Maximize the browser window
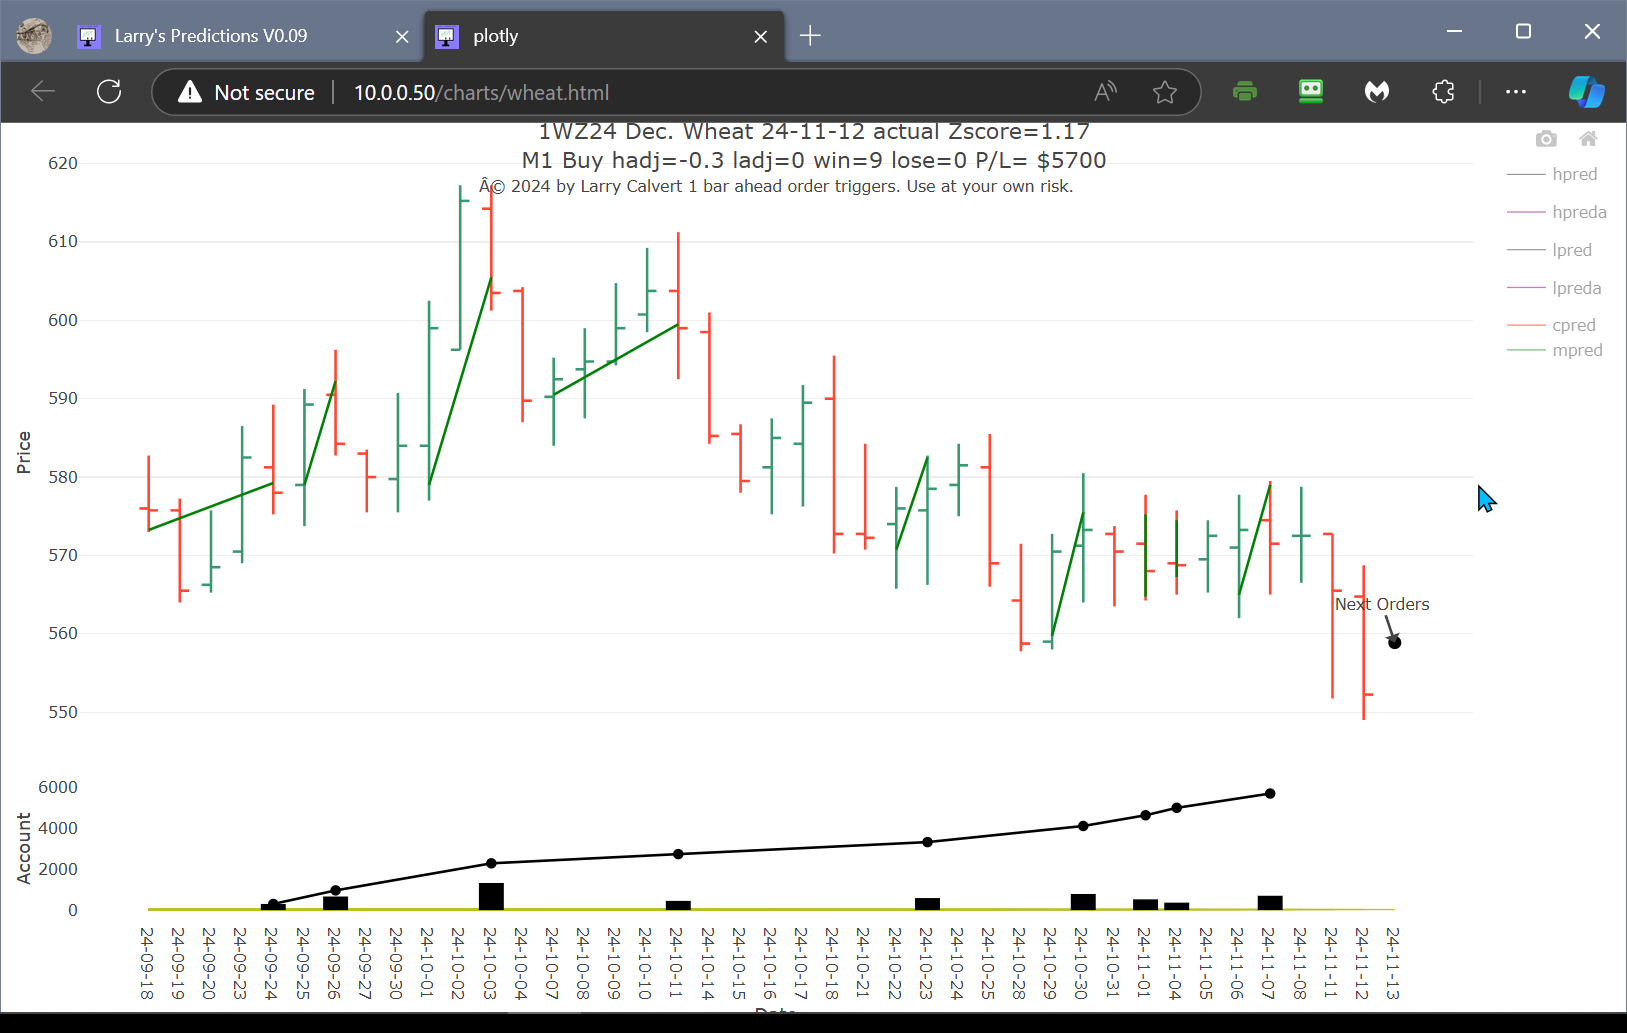The width and height of the screenshot is (1627, 1033). coord(1523,32)
